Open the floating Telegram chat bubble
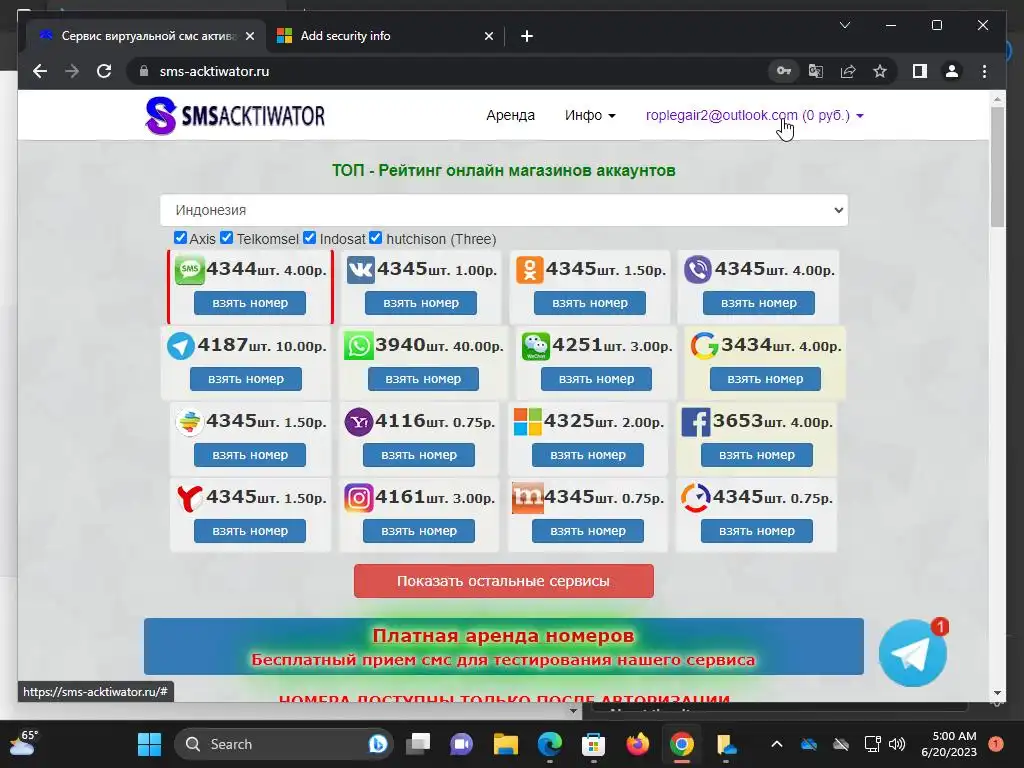 pyautogui.click(x=912, y=653)
